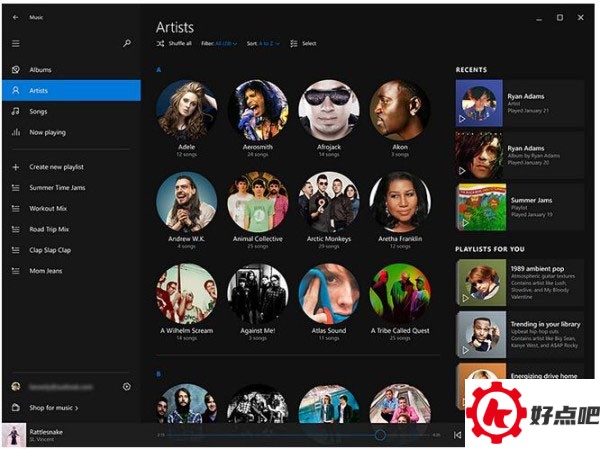Open the Albums section
This screenshot has width=600, height=449.
[40, 70]
